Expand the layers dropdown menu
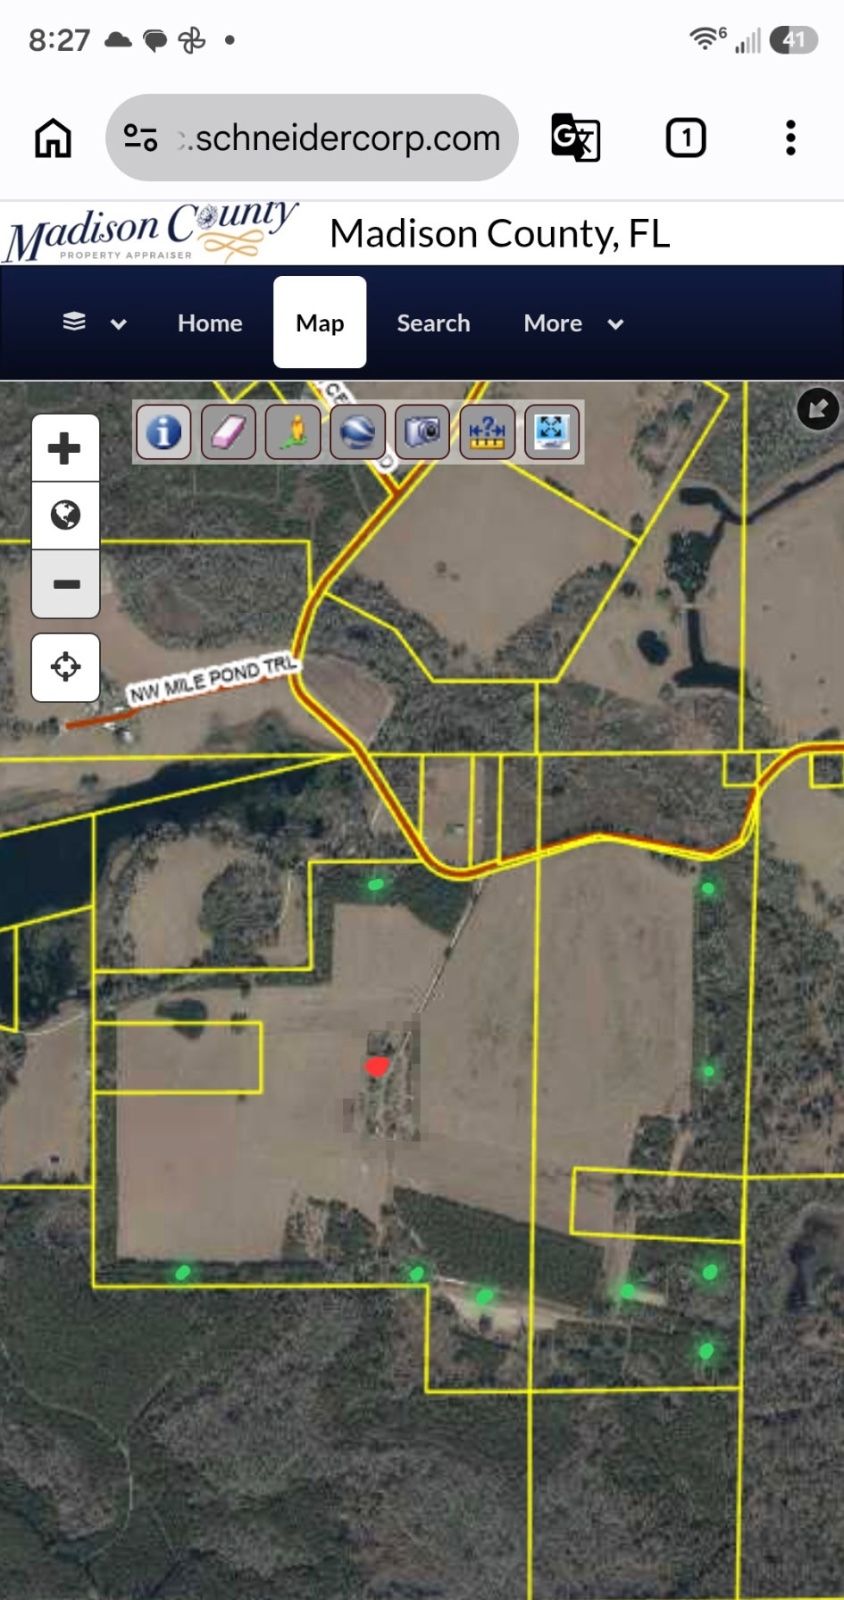Screen dimensions: 844x1600 94,323
